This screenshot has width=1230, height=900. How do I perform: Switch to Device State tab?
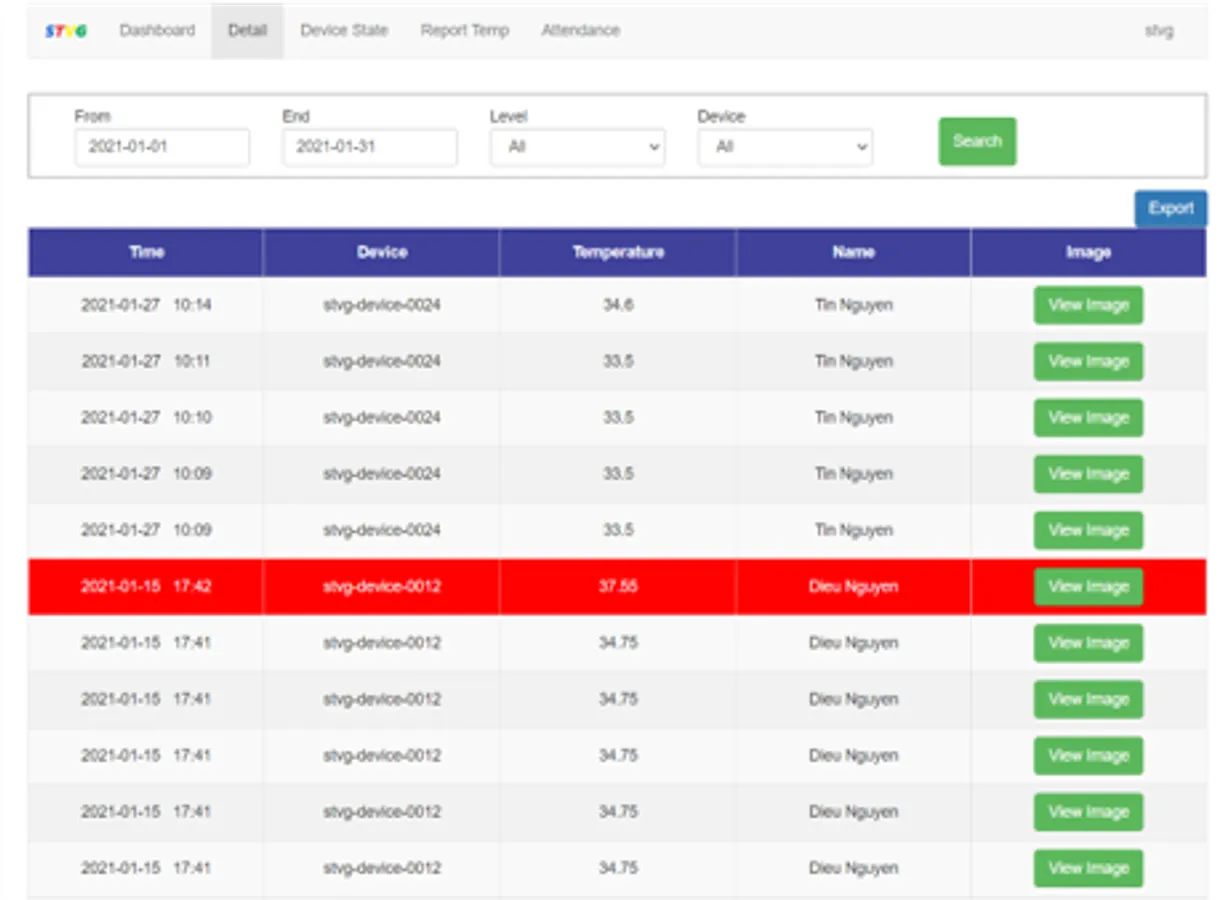click(343, 31)
